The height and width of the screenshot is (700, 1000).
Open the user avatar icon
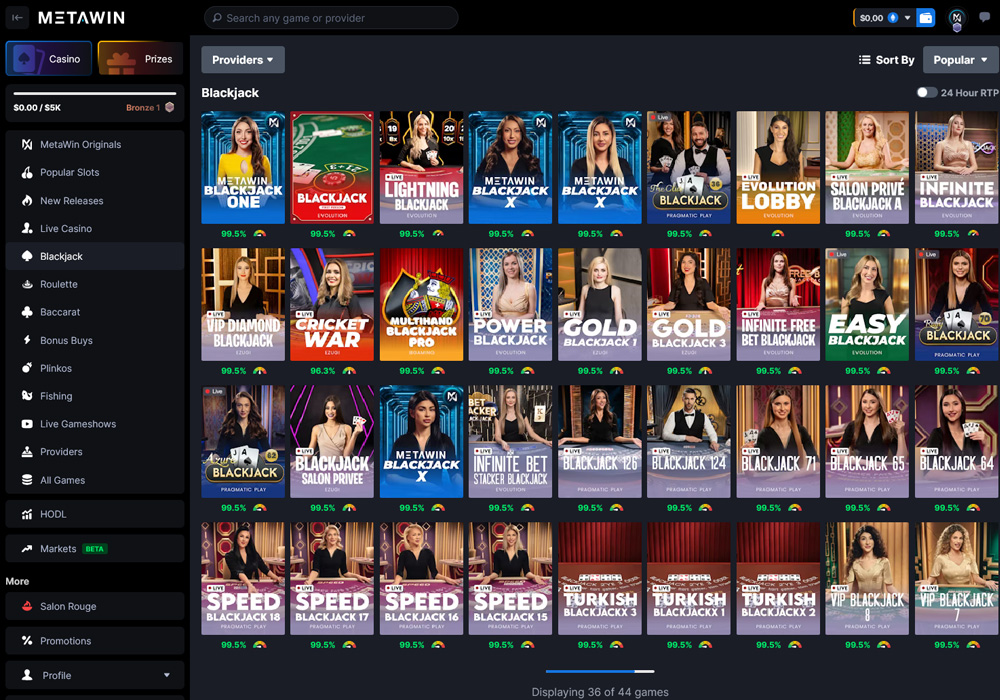coord(956,18)
